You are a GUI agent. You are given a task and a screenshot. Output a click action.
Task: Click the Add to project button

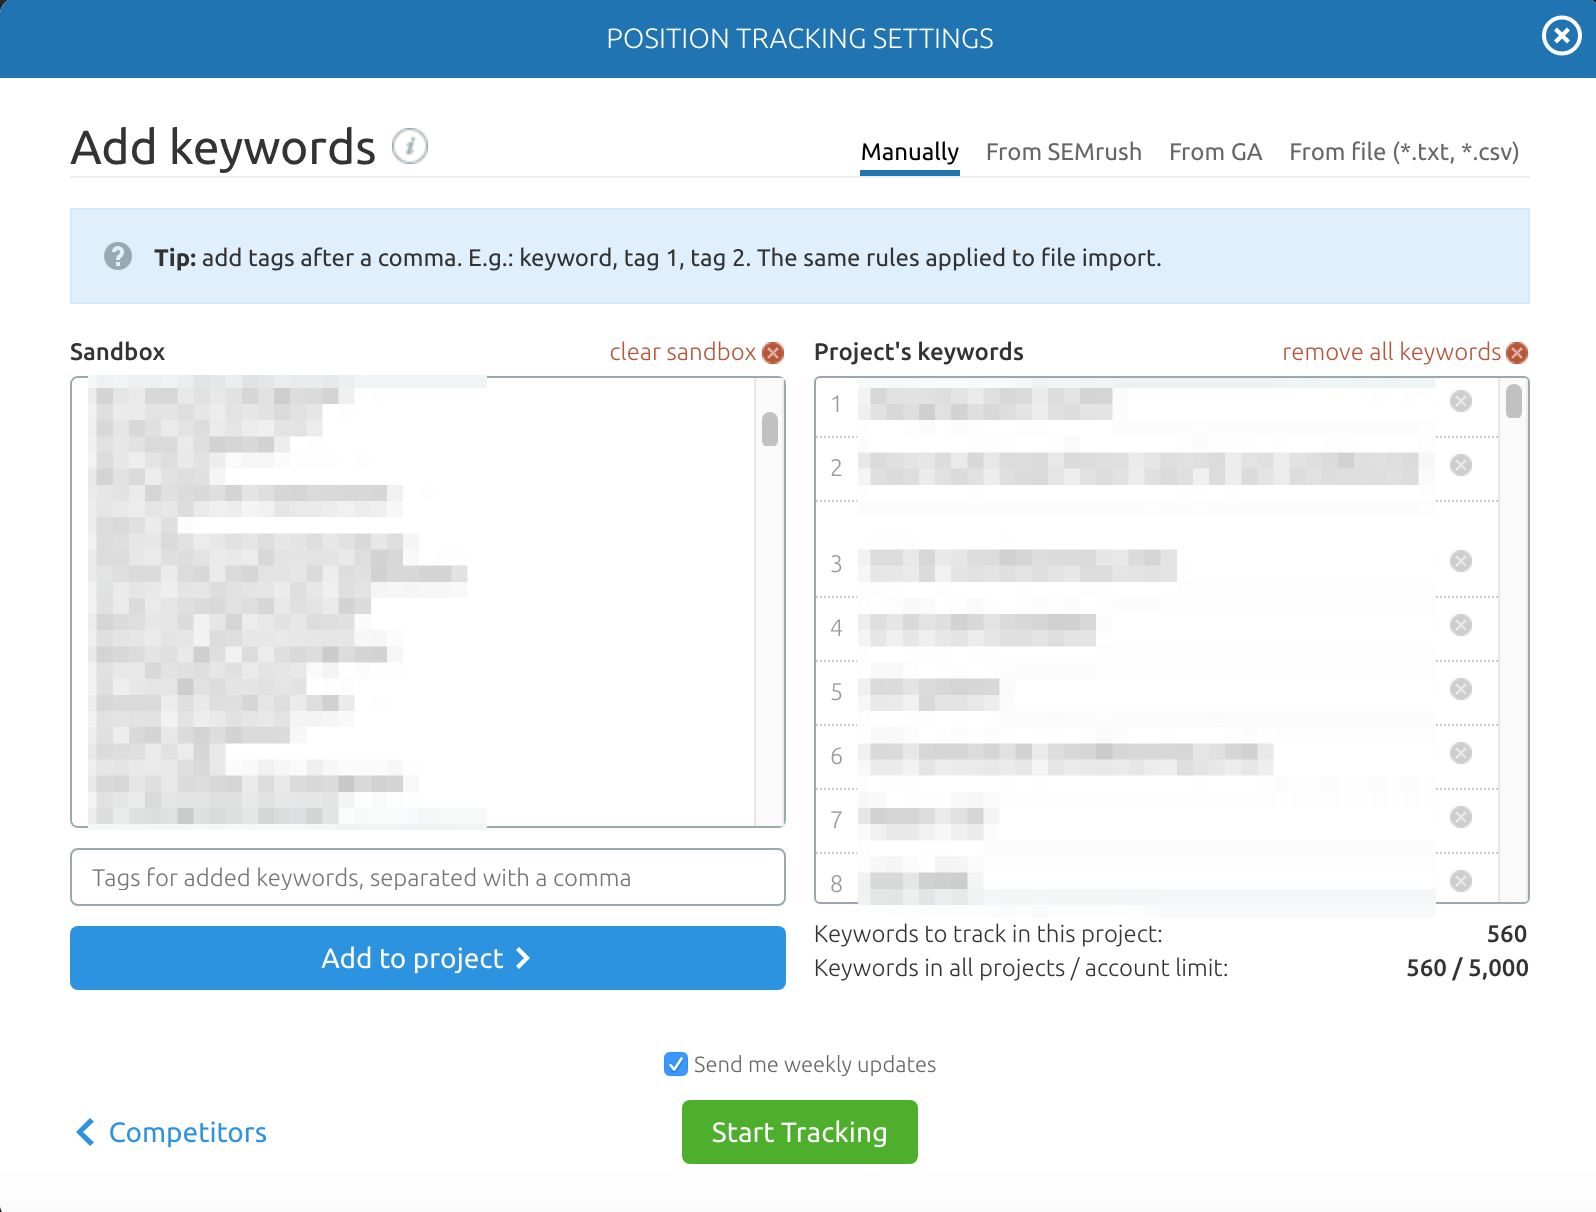pyautogui.click(x=428, y=958)
